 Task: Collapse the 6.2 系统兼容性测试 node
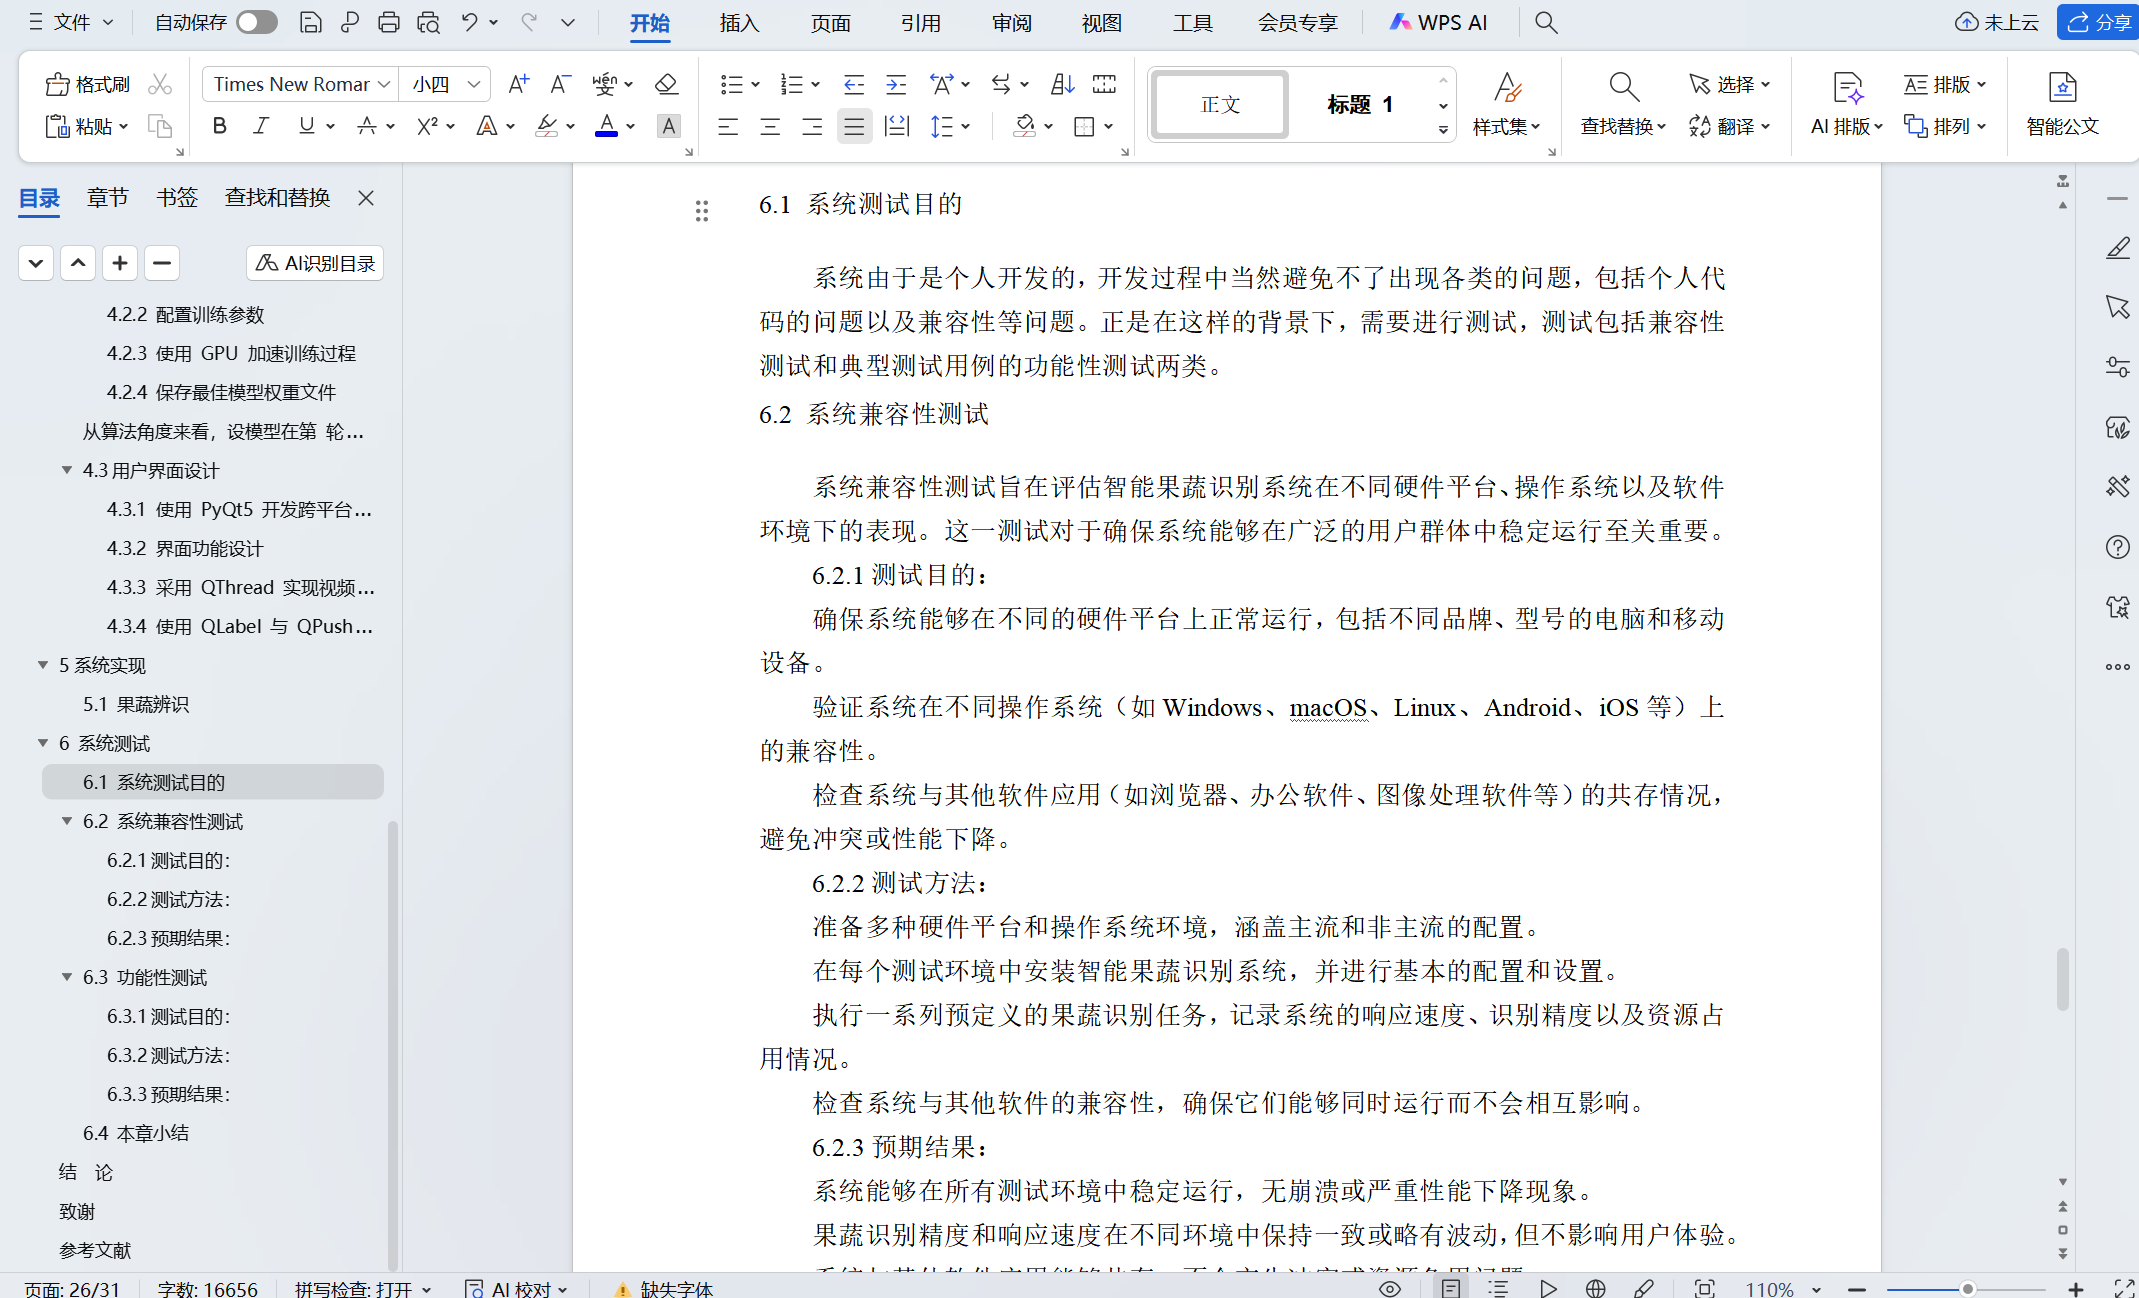[67, 821]
